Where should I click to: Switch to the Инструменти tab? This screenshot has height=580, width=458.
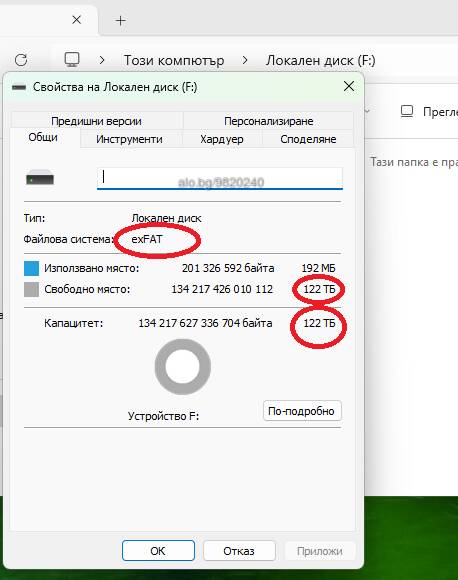click(x=129, y=139)
